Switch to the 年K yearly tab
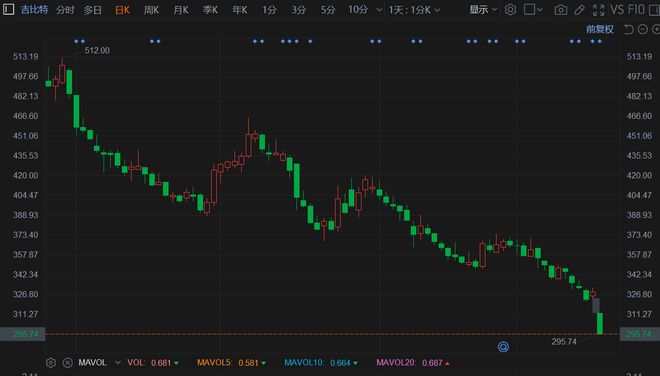The height and width of the screenshot is (376, 660). [240, 10]
